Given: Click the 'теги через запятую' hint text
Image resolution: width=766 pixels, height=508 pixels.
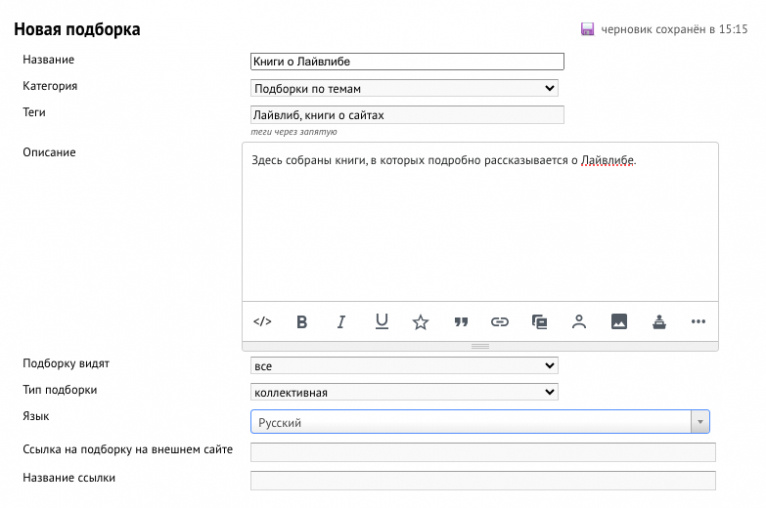Looking at the screenshot, I should pyautogui.click(x=294, y=132).
